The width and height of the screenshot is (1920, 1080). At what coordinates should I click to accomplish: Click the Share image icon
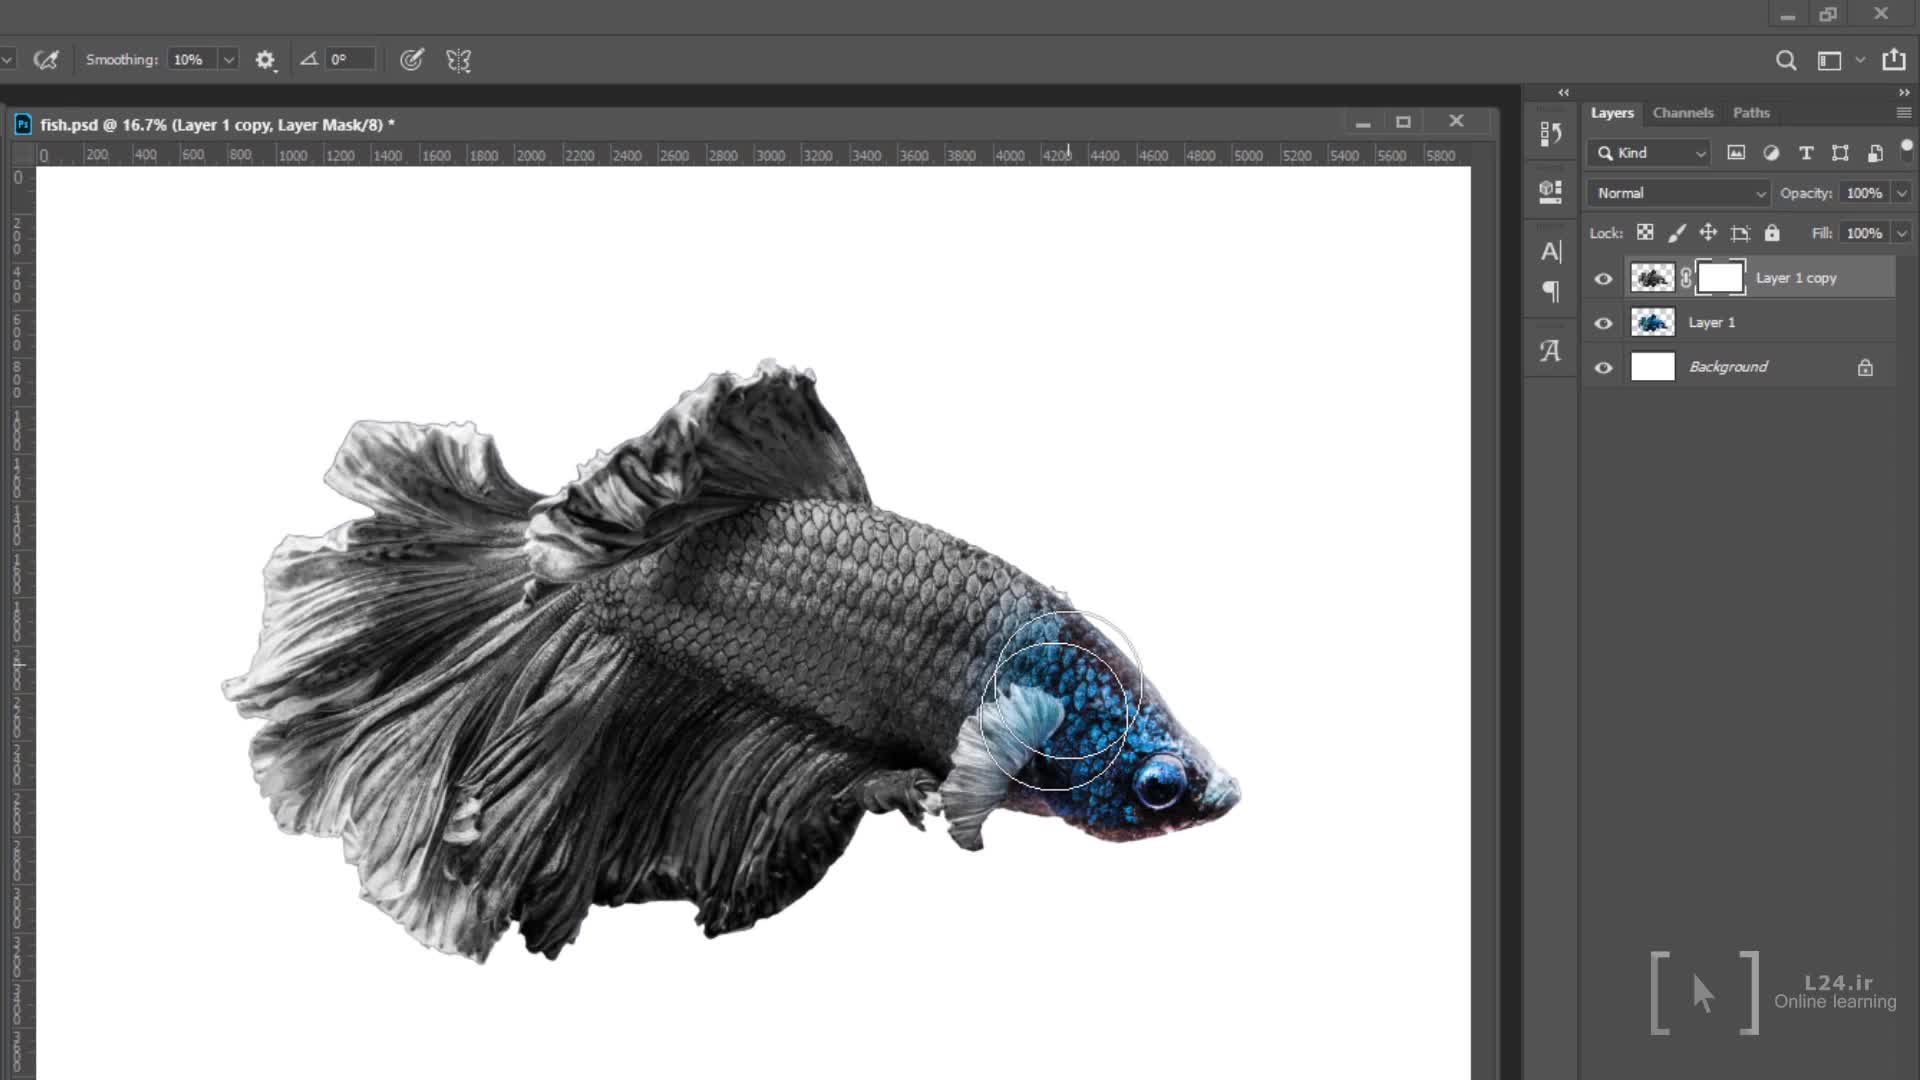[x=1894, y=60]
